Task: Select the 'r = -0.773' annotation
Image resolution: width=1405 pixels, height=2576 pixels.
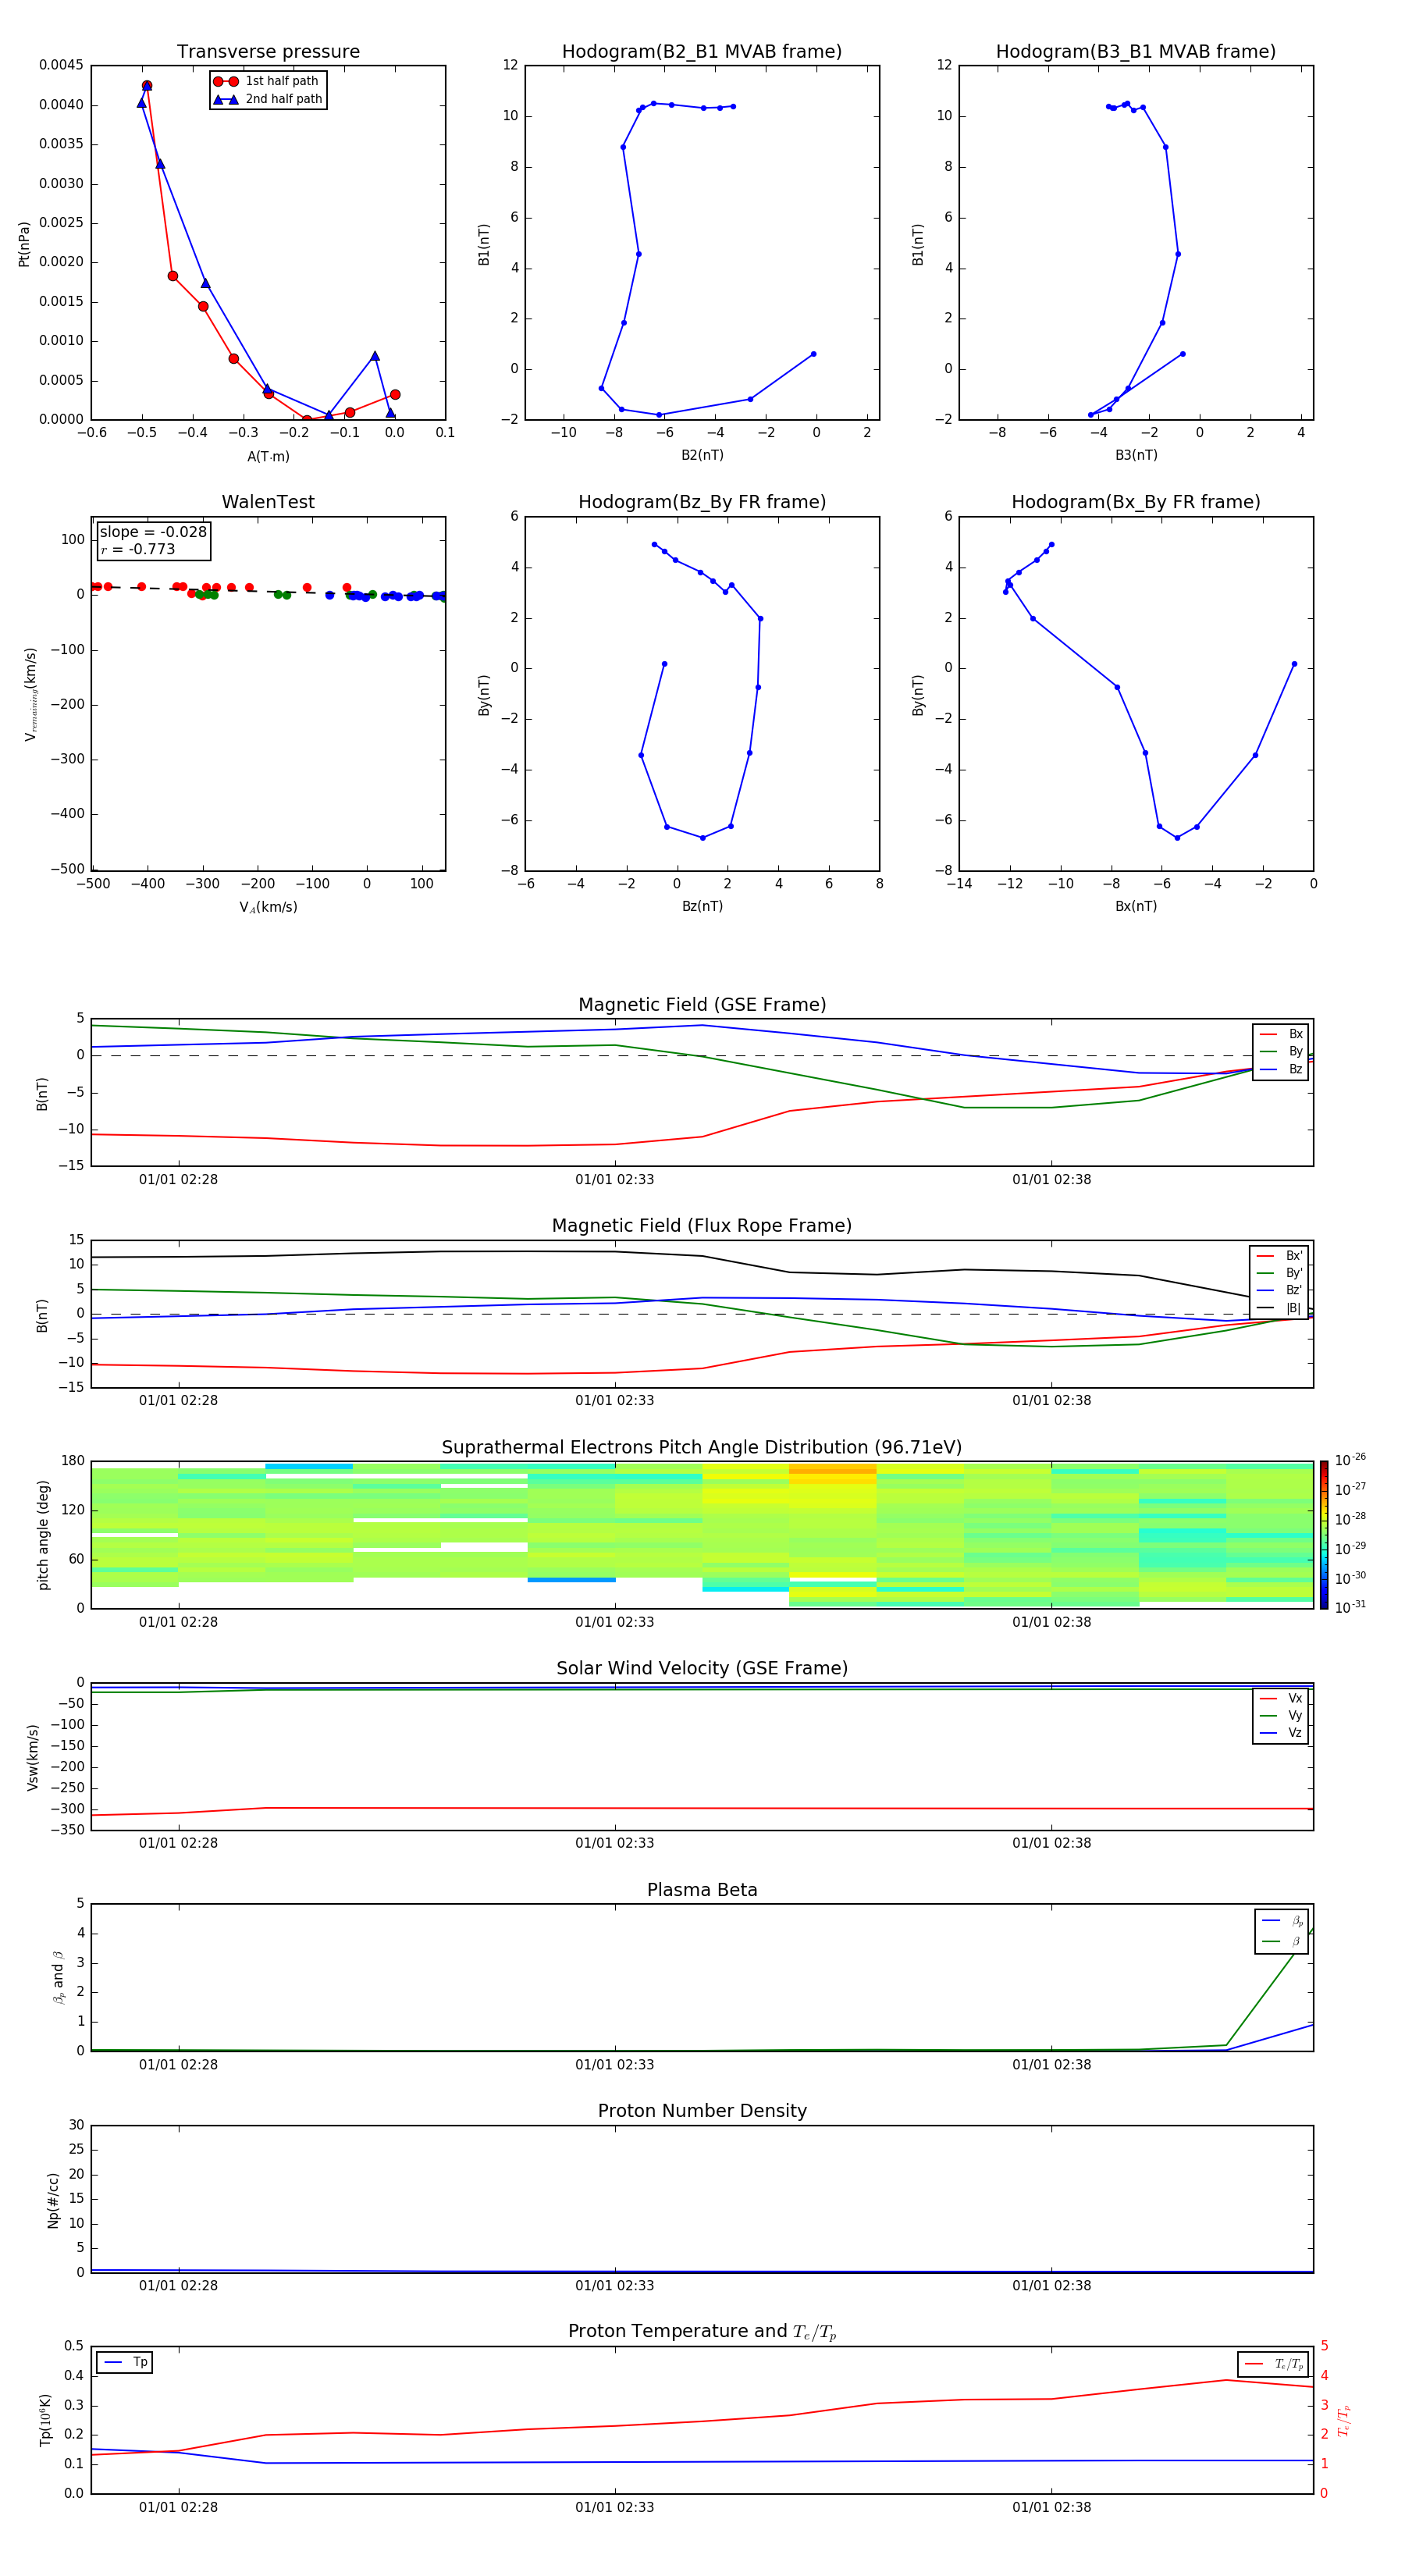Action: (x=138, y=549)
